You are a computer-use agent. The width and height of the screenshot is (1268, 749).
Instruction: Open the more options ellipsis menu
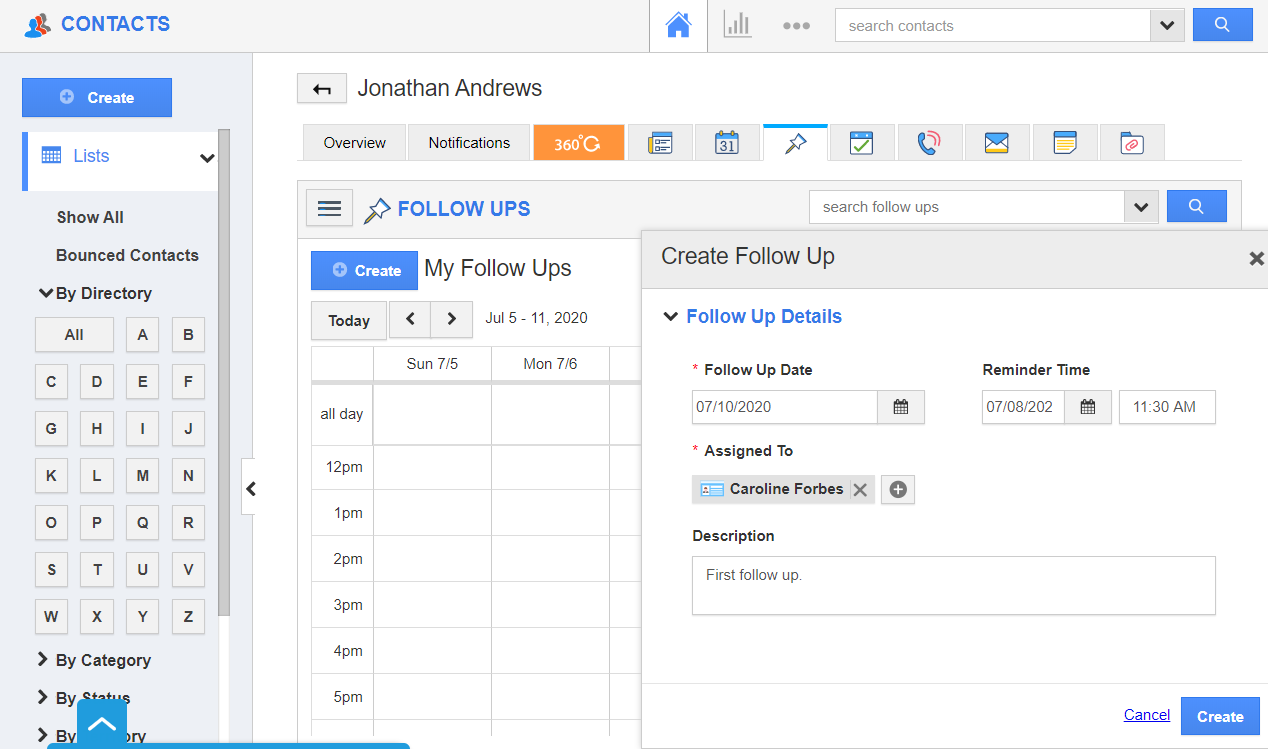[x=797, y=25]
